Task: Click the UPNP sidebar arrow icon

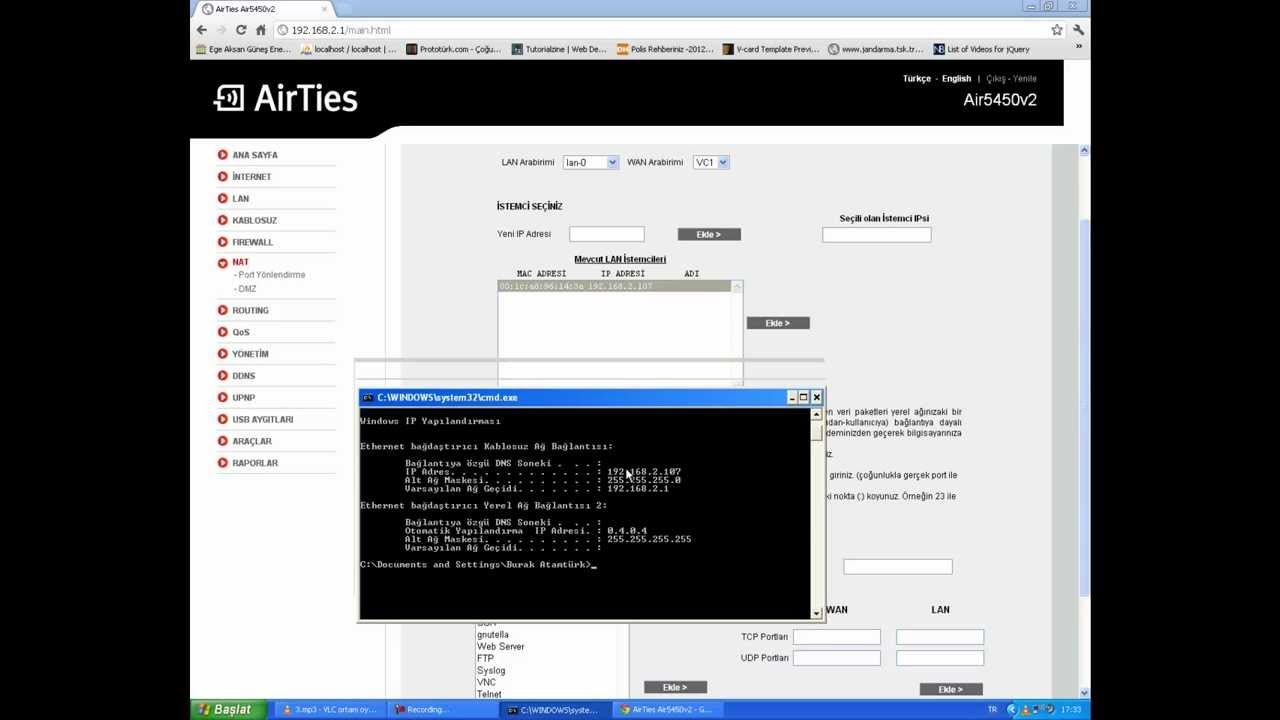Action: click(x=222, y=397)
